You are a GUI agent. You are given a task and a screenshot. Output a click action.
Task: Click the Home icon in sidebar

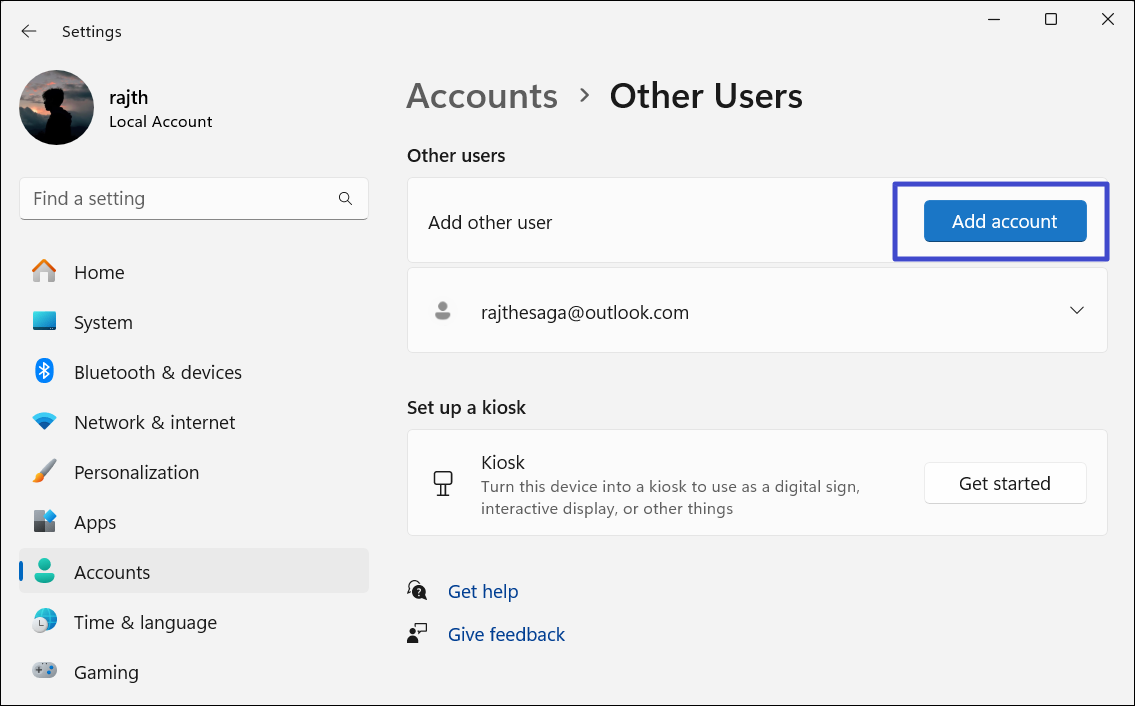click(44, 272)
